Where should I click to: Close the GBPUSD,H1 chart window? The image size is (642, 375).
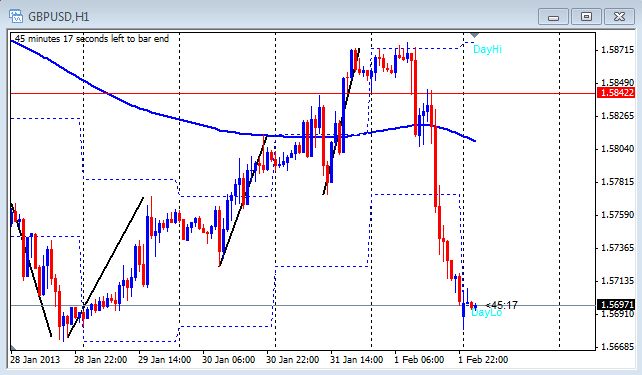pos(619,17)
